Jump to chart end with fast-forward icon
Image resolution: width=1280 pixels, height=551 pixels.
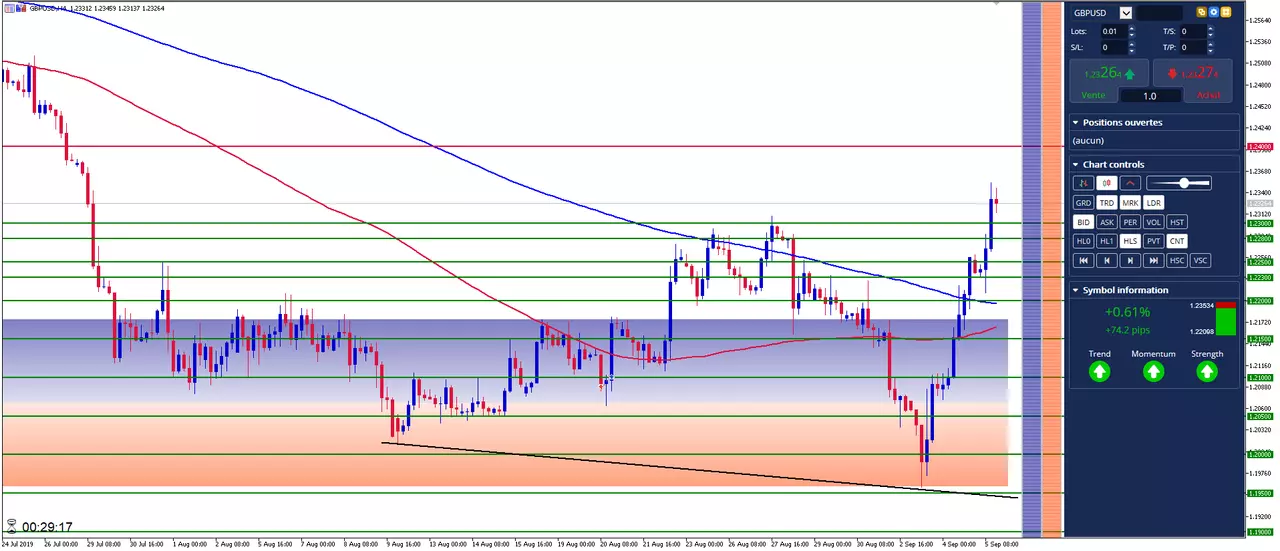click(x=1154, y=260)
